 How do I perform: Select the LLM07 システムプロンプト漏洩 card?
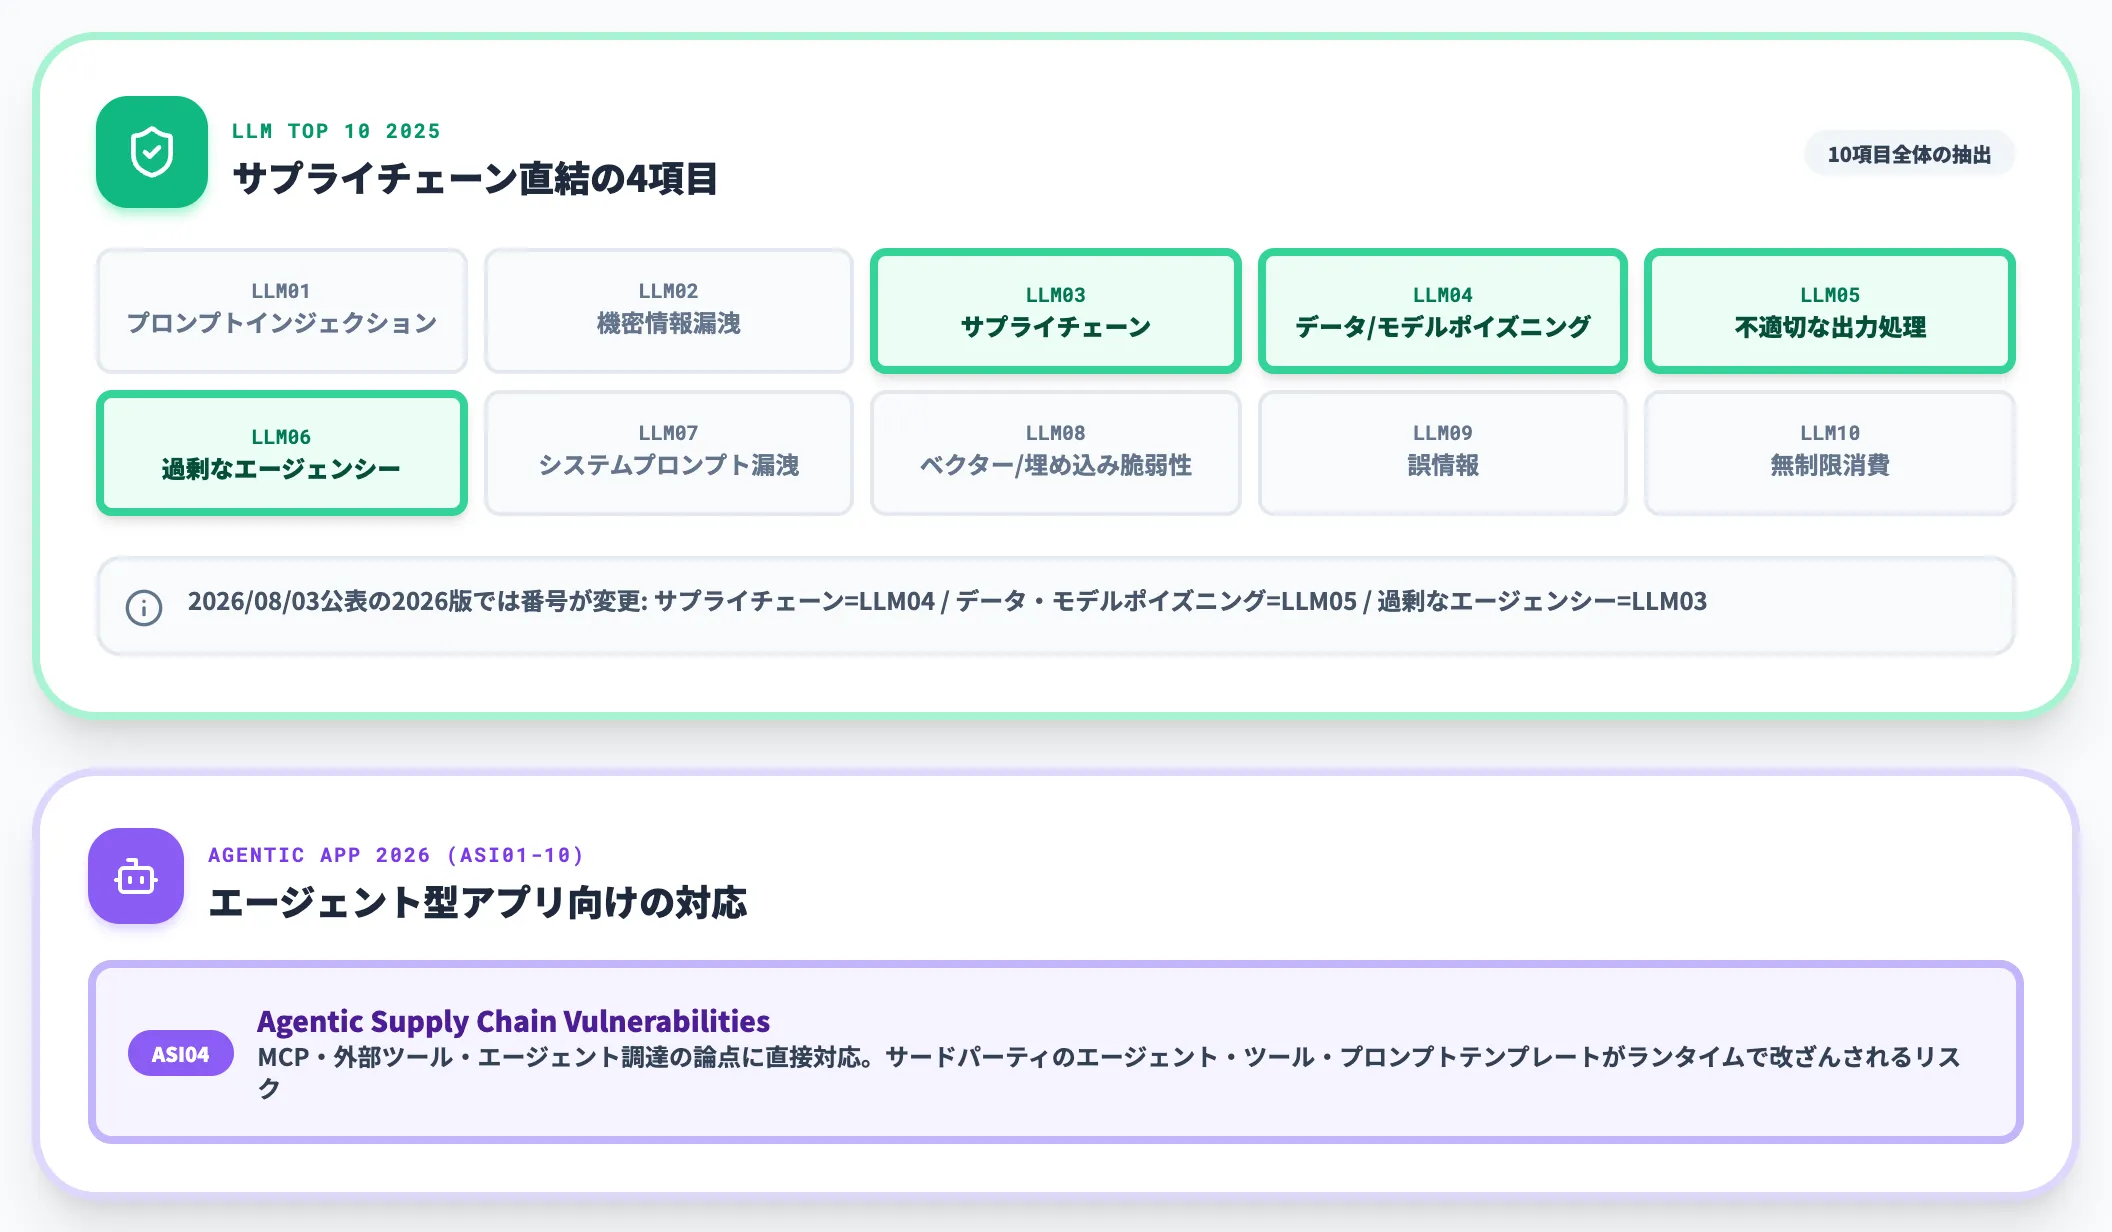(x=669, y=453)
